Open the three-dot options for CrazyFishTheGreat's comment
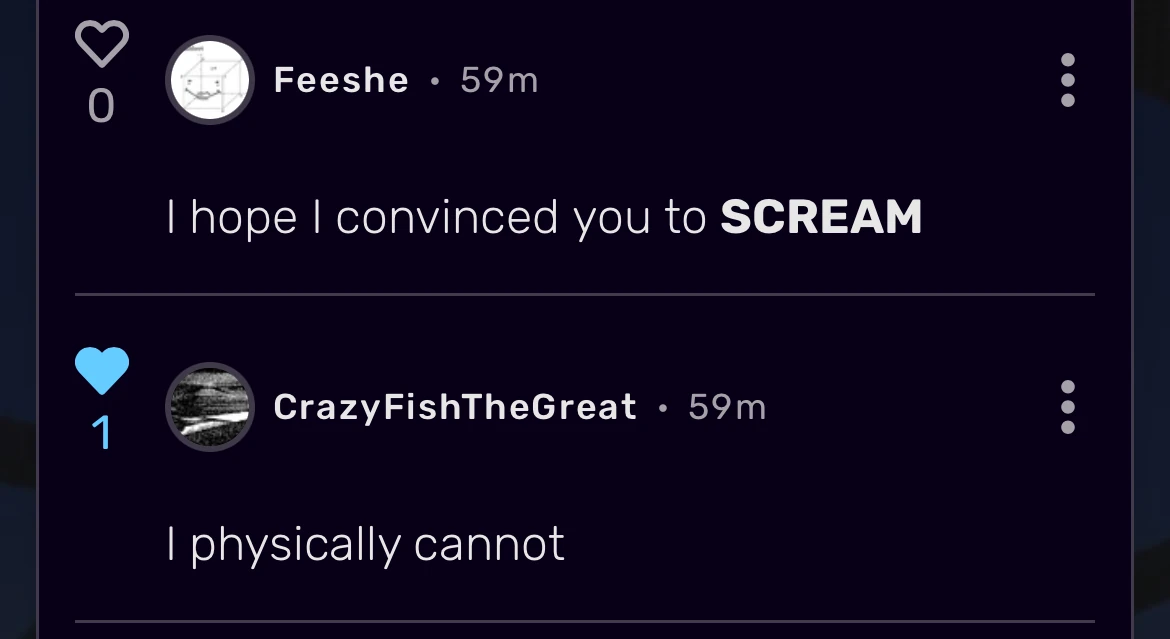This screenshot has height=639, width=1170. 1067,407
